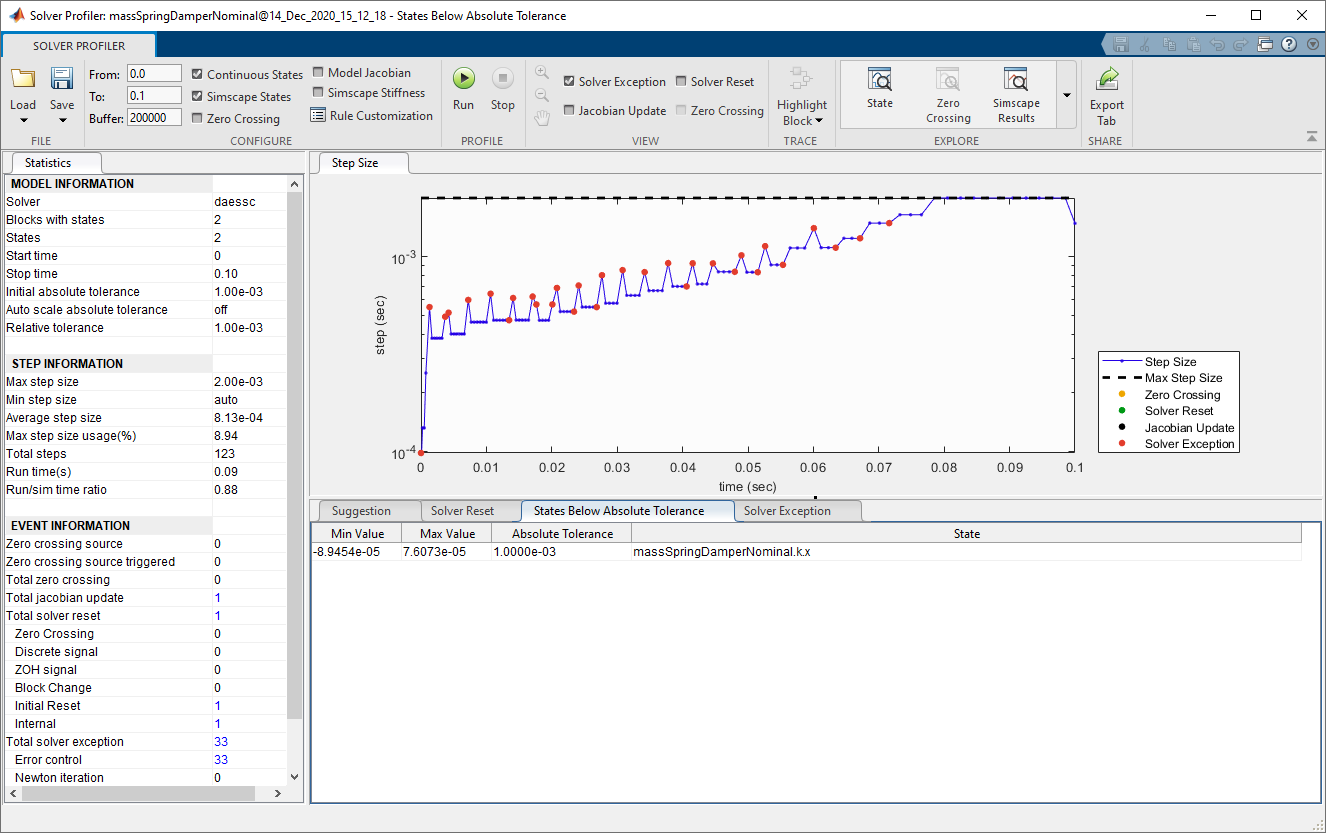Click the Rule Customization button
Image resolution: width=1326 pixels, height=833 pixels.
click(372, 115)
